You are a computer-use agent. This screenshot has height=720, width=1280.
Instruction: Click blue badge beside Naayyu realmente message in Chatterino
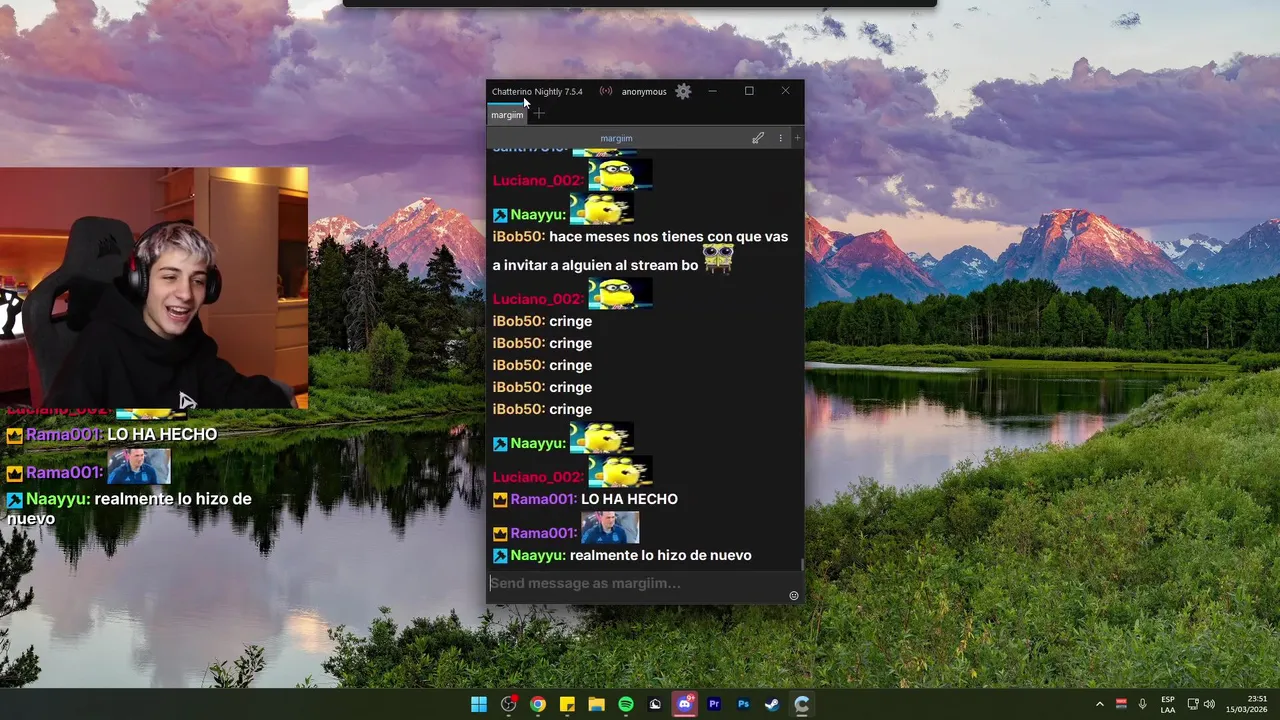tap(500, 556)
